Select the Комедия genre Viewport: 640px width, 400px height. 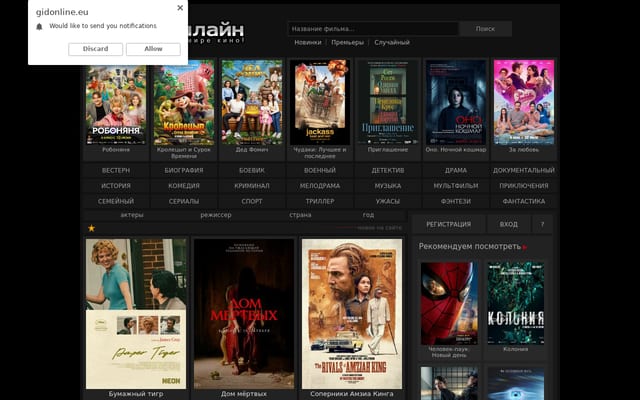coord(184,186)
